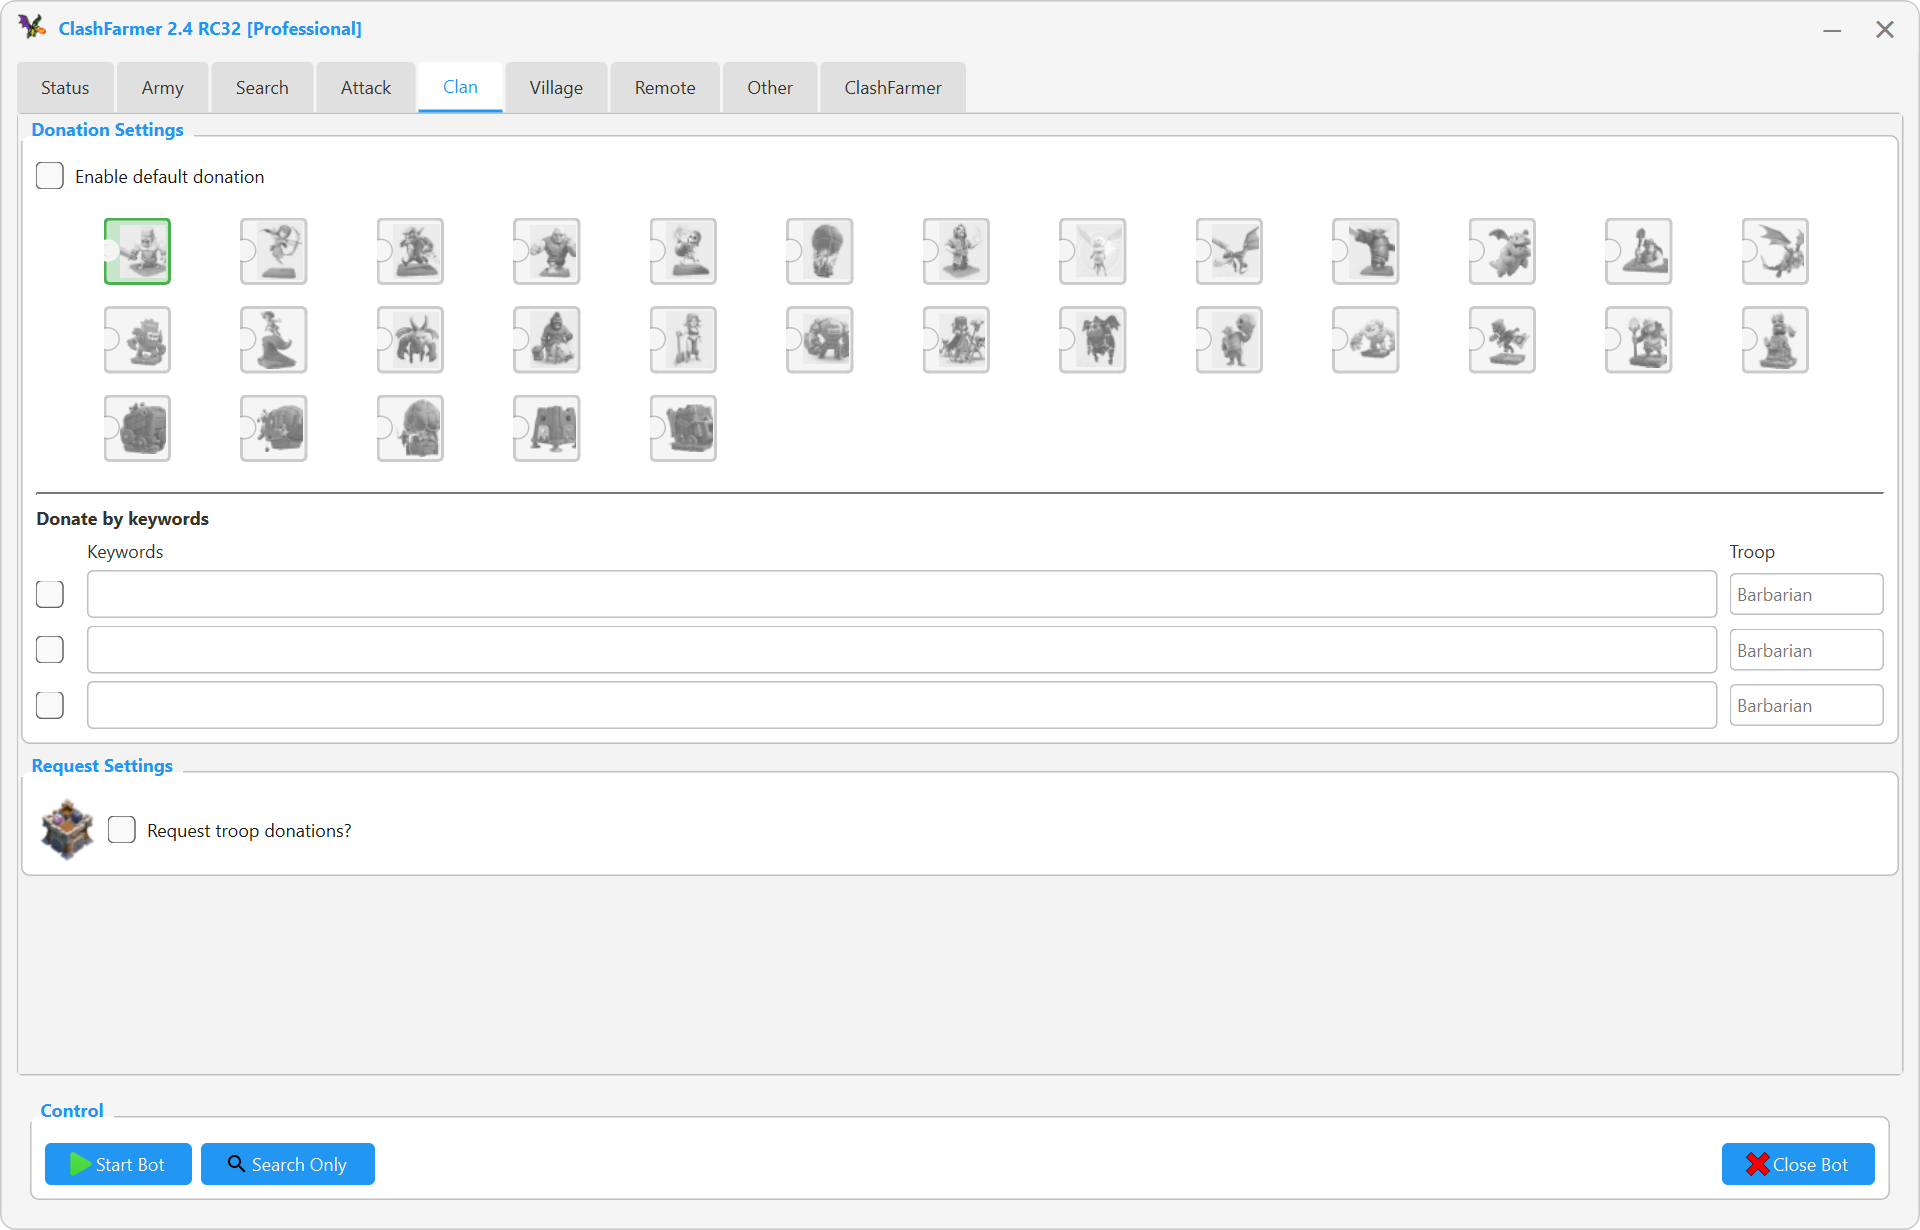
Task: Select the Goblin troop icon
Action: [x=410, y=251]
